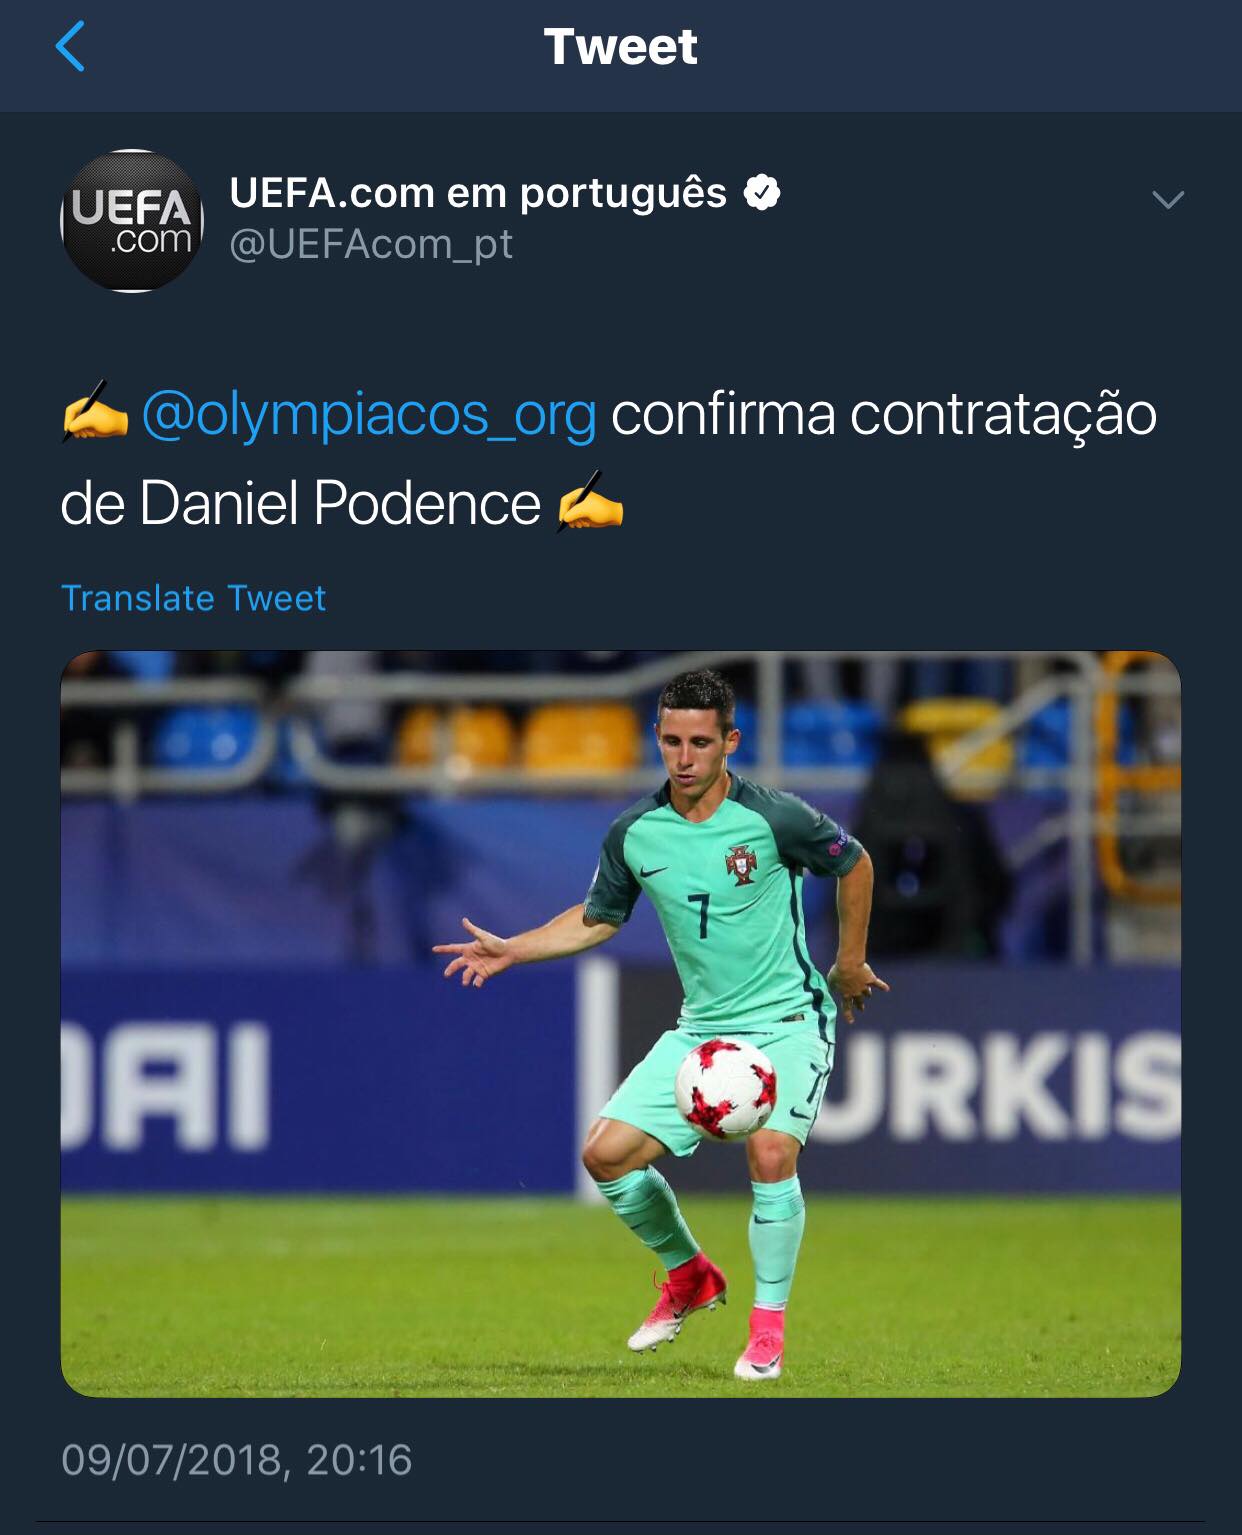Tap the writing hand emoji before @olympiacos_org
Screen dimensions: 1242x1535
[95, 412]
